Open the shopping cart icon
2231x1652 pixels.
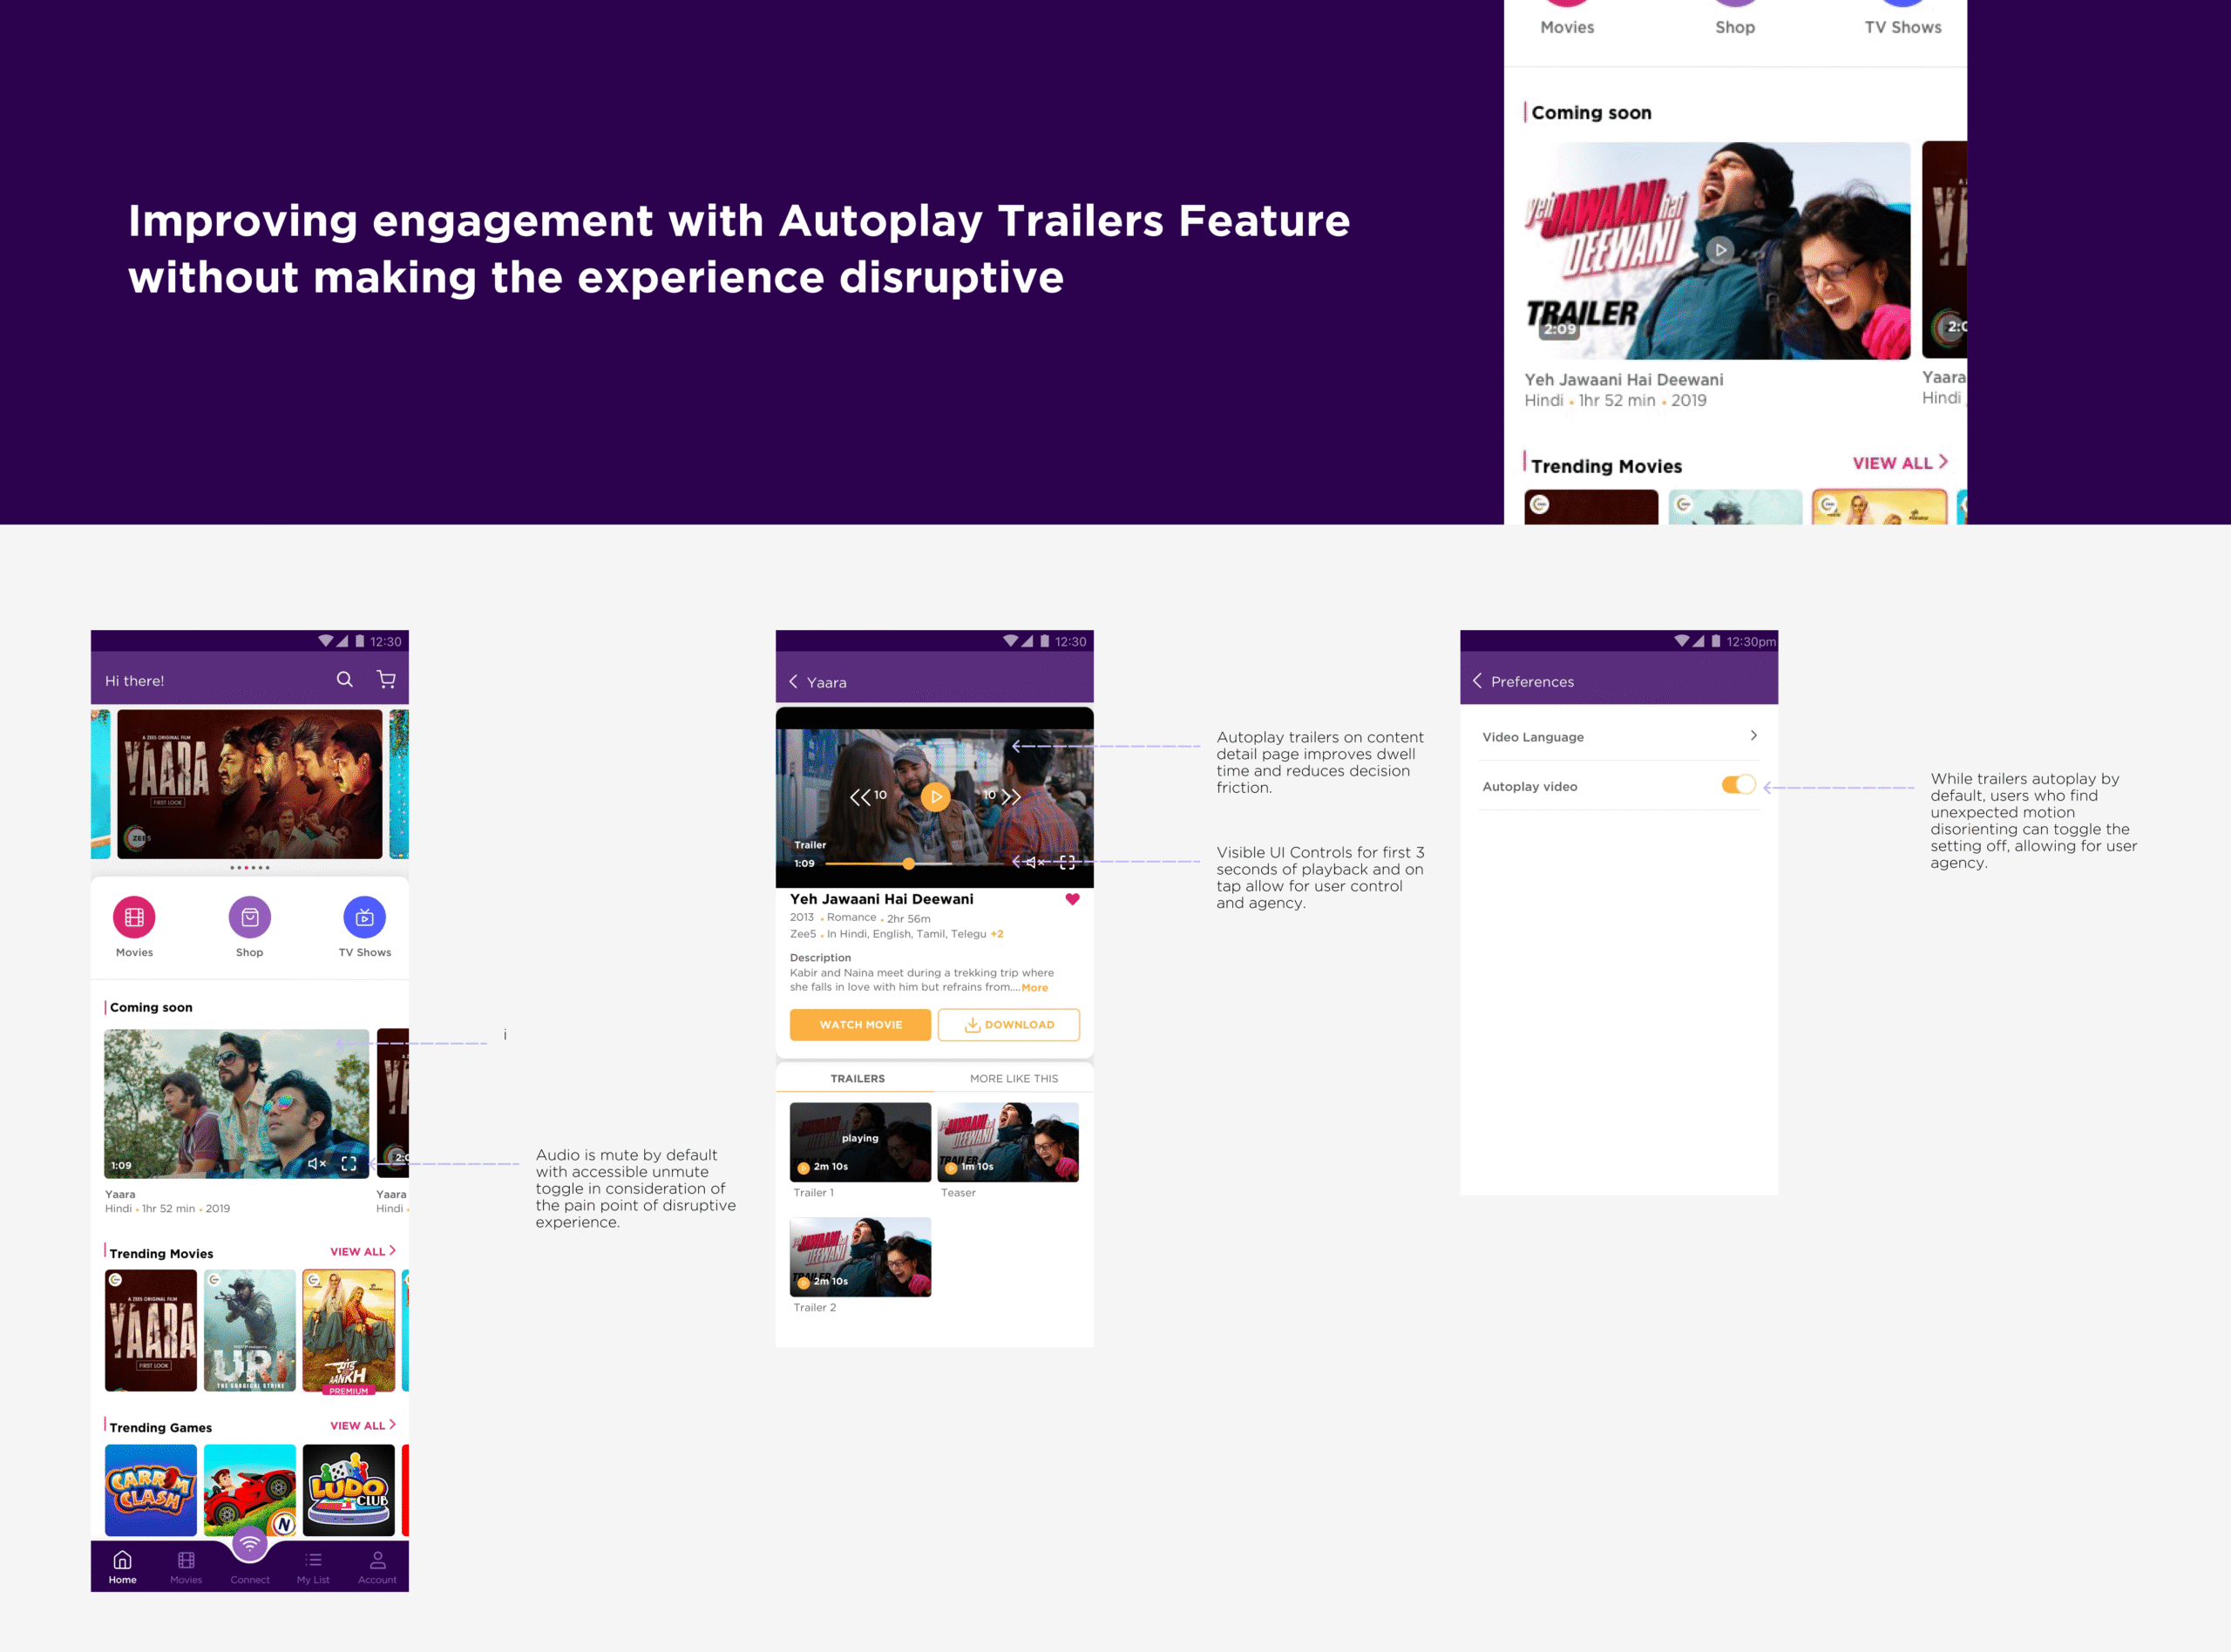[386, 680]
